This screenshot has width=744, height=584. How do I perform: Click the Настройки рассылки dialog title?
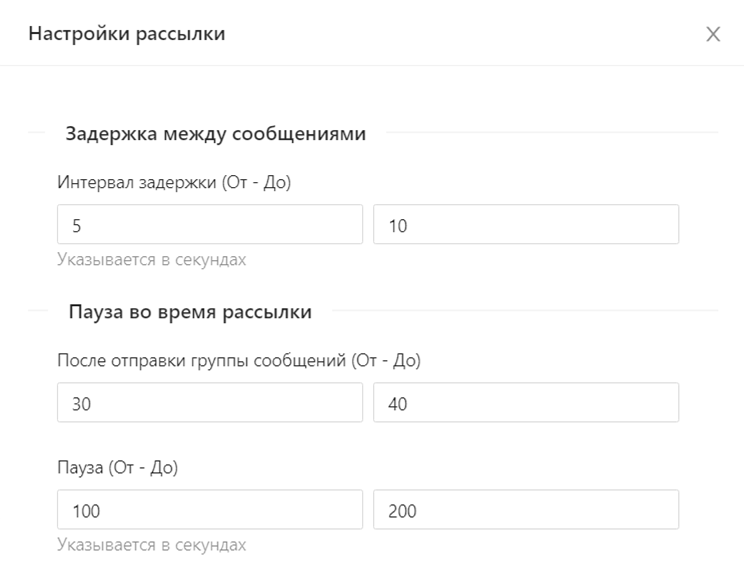(x=126, y=34)
